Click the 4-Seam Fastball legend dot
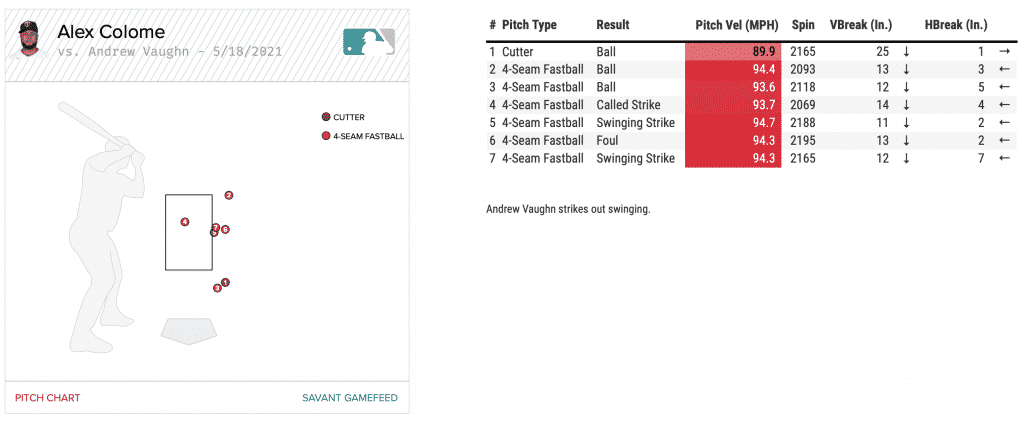 coord(325,136)
